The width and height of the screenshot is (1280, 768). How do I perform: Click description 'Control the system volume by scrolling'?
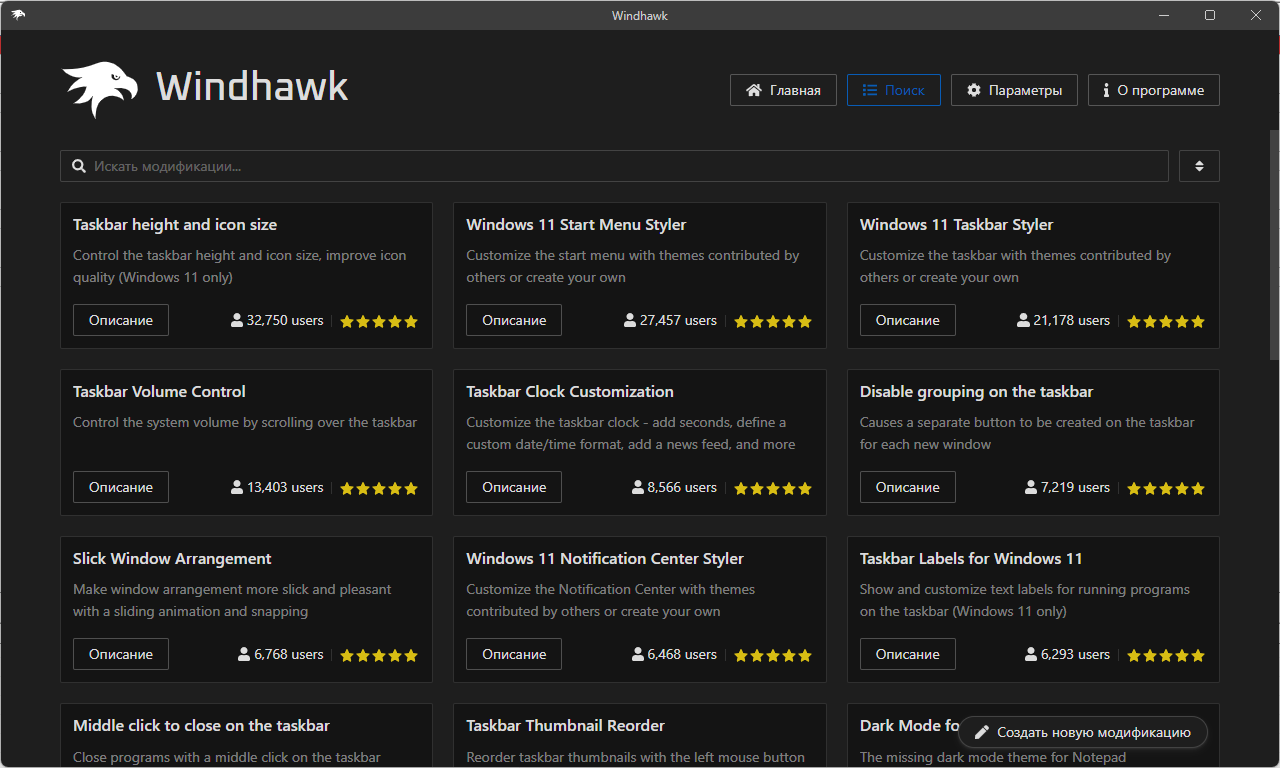click(x=245, y=423)
